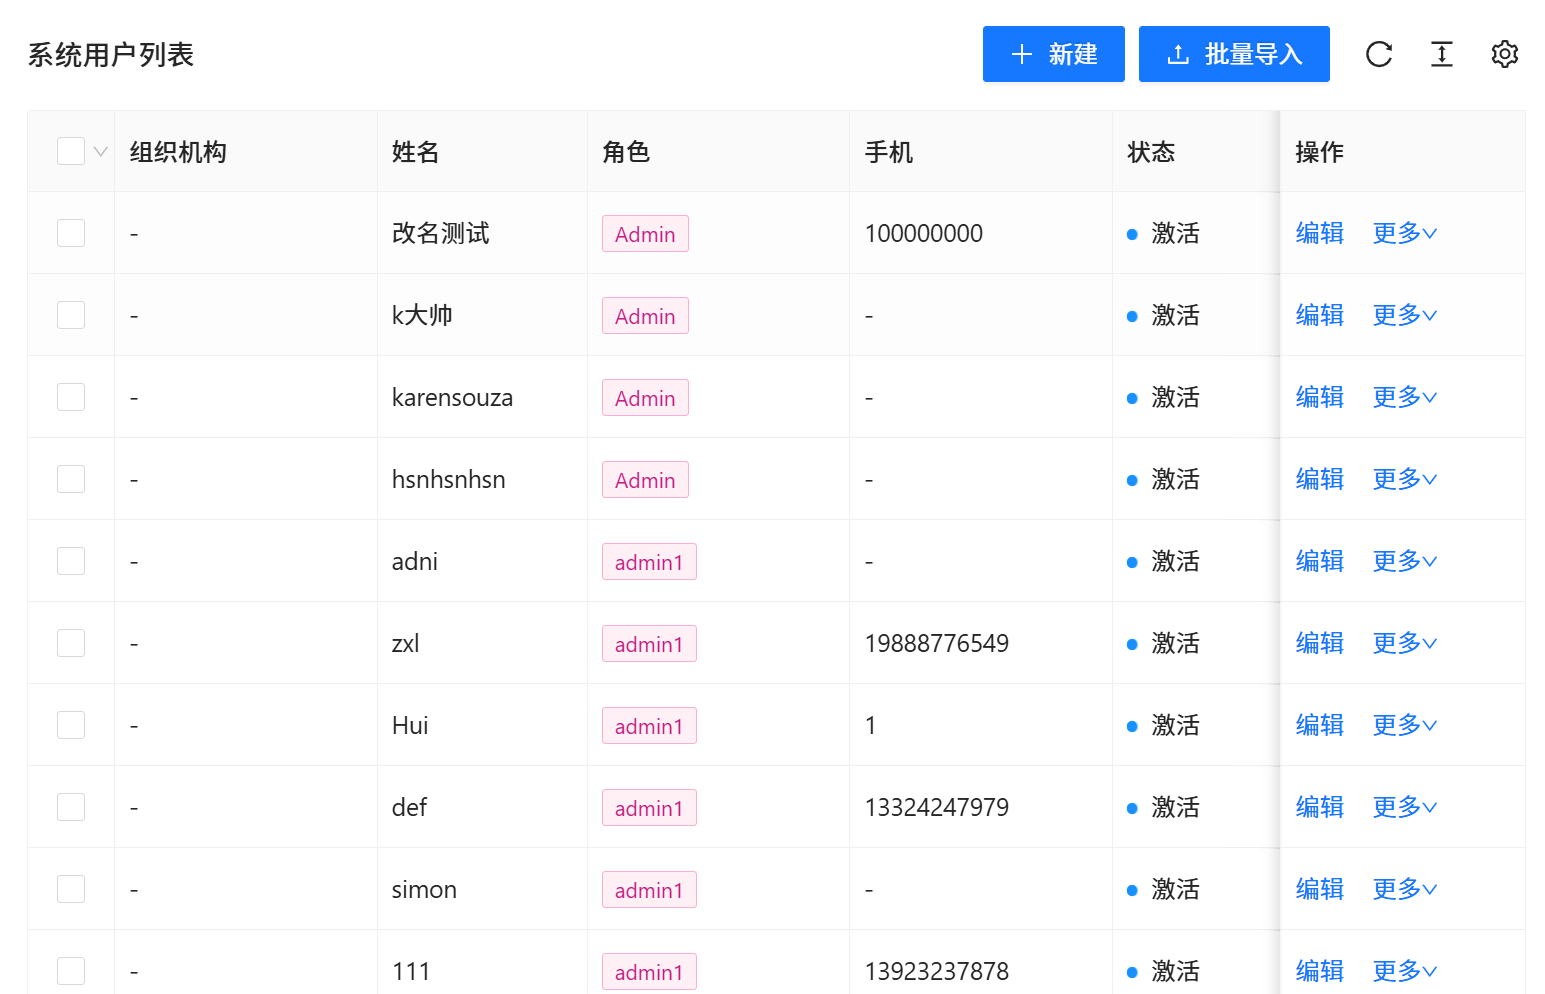This screenshot has height=994, width=1545.
Task: Check the row checkbox for 111
Action: point(71,971)
